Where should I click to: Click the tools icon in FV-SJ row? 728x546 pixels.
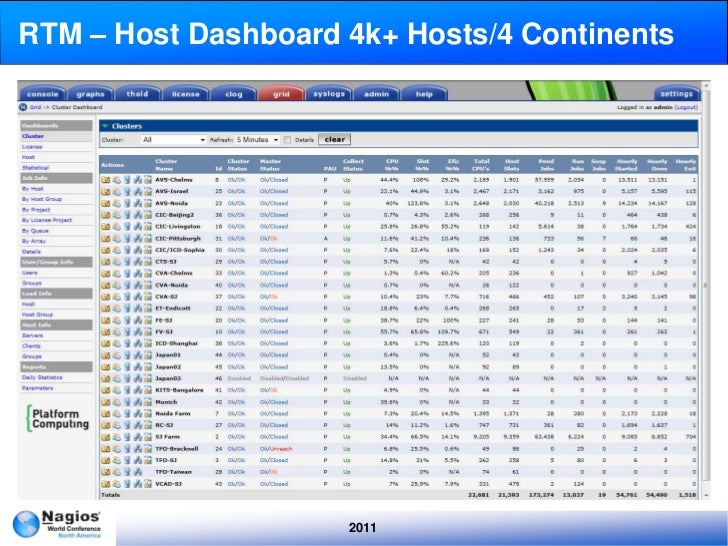138,332
